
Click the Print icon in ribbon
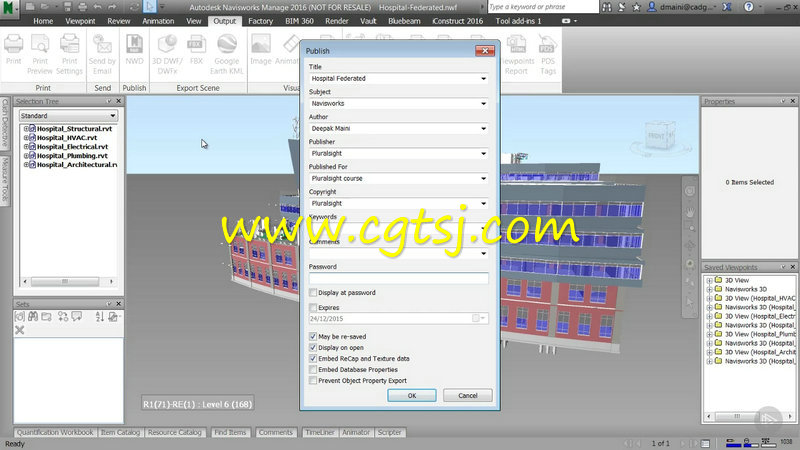coord(14,45)
